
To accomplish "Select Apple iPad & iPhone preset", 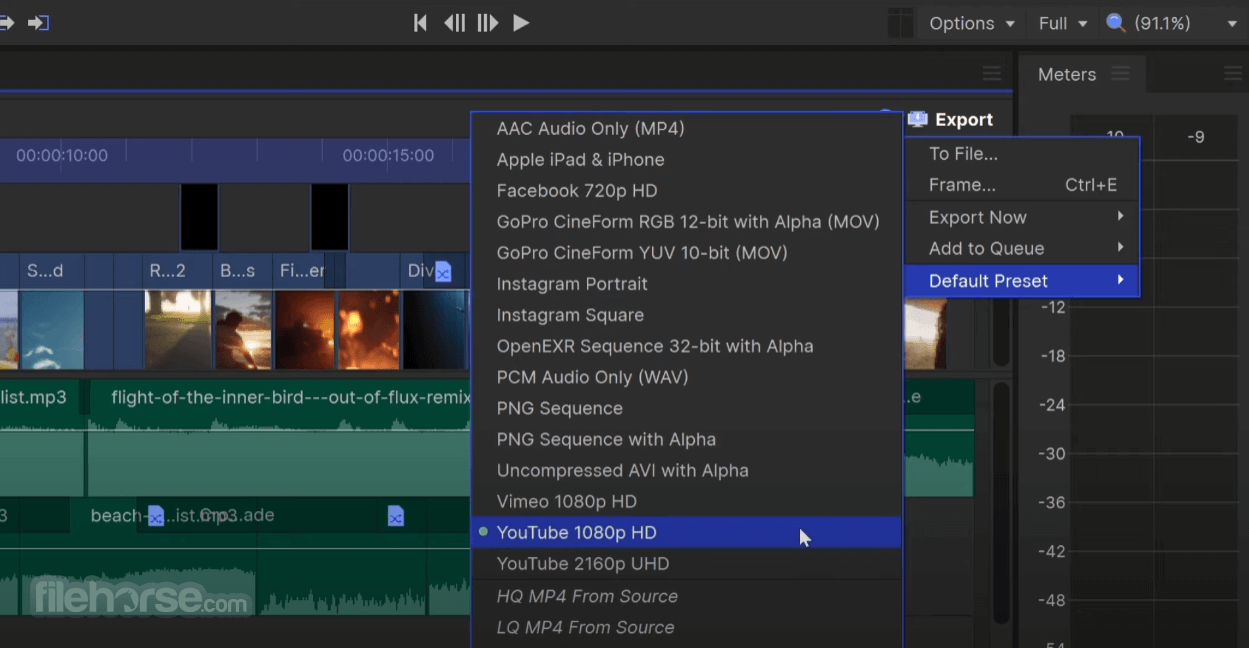I will coord(686,159).
